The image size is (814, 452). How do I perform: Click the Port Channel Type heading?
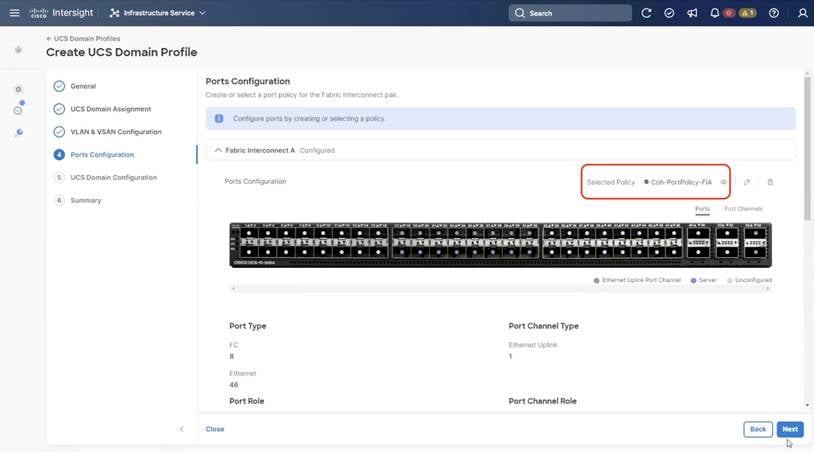[x=544, y=326]
